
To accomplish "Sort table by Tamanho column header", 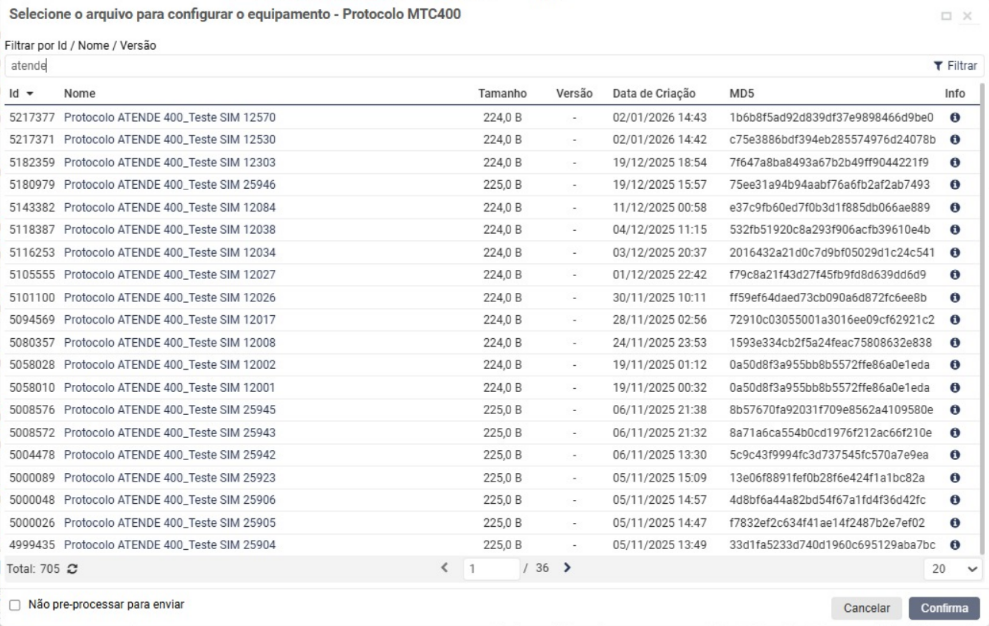I will tap(503, 93).
